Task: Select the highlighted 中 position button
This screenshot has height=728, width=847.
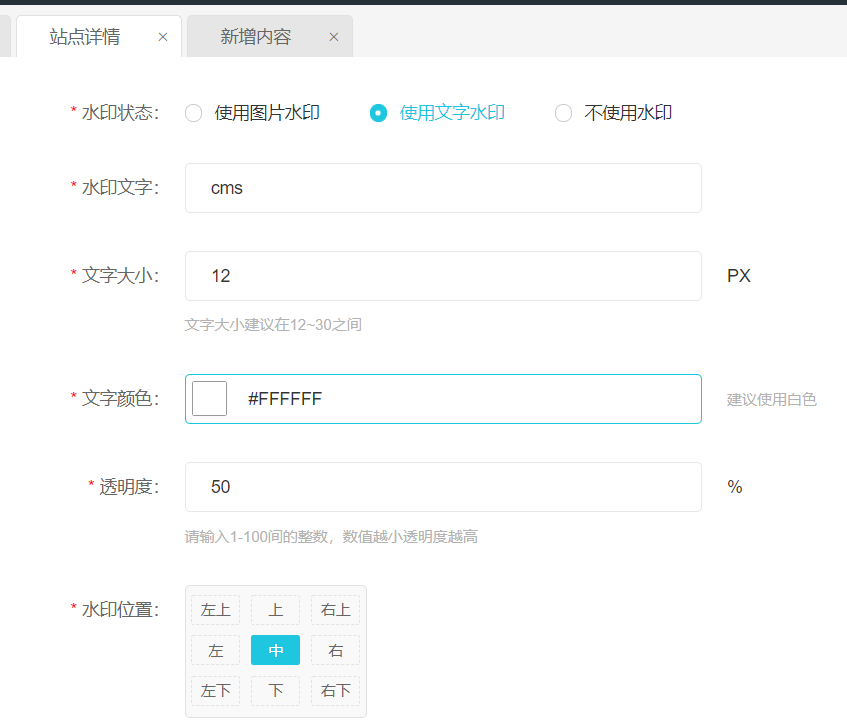Action: [275, 651]
